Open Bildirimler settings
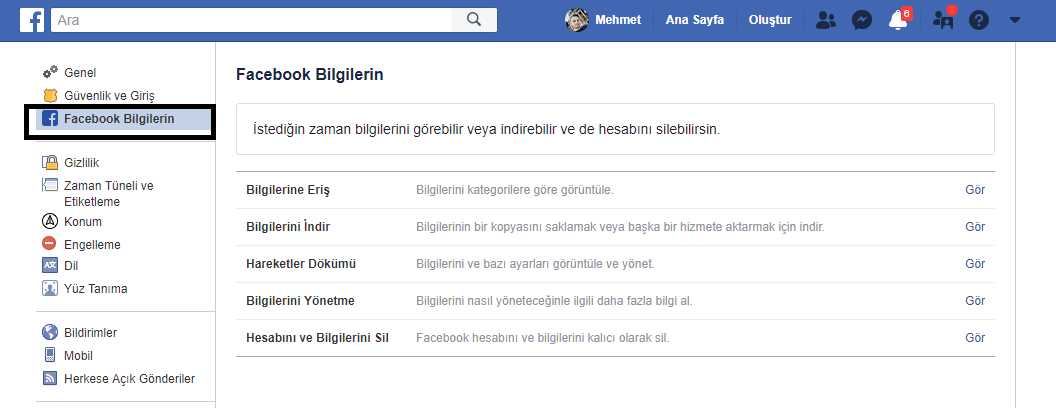 click(x=91, y=333)
